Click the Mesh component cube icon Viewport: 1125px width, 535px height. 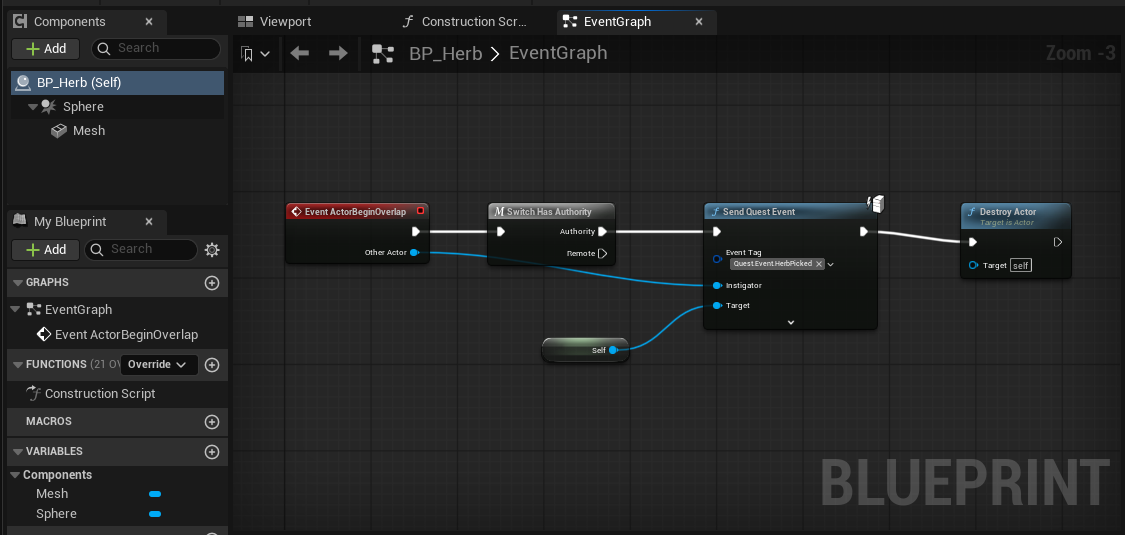tap(59, 131)
